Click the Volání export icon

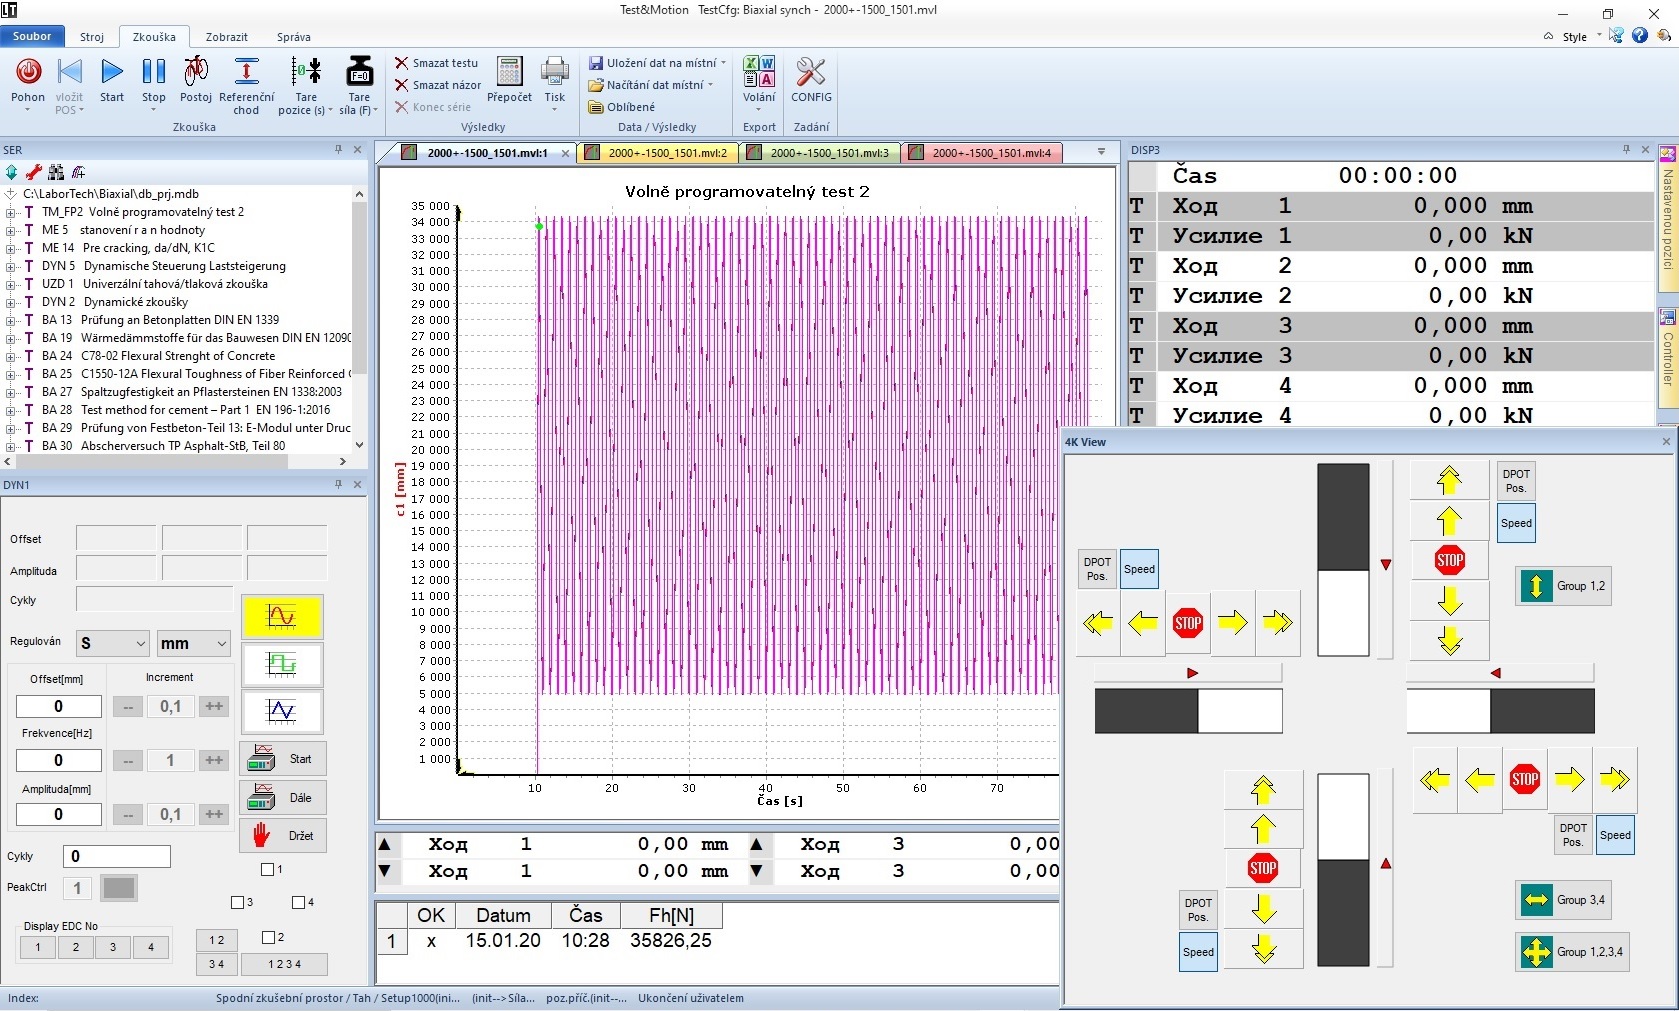(x=759, y=71)
